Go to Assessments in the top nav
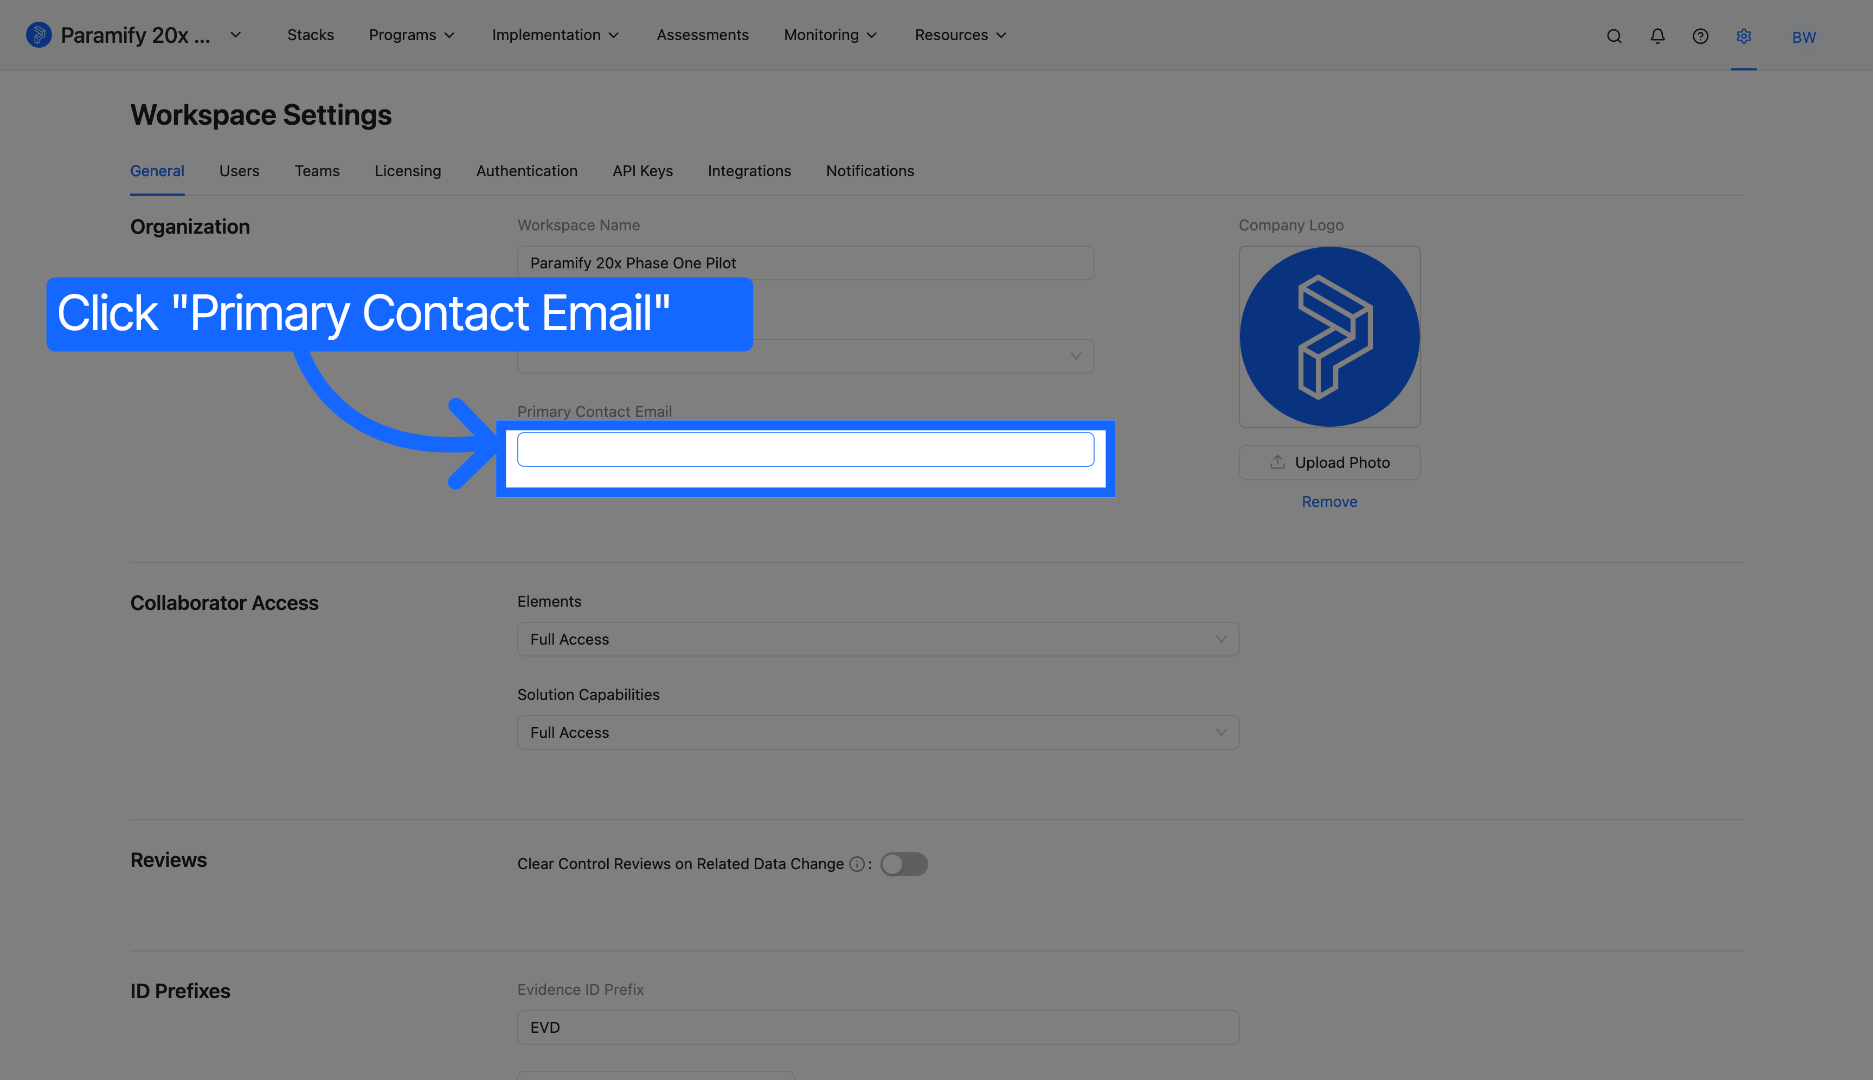This screenshot has height=1080, width=1873. 703,35
